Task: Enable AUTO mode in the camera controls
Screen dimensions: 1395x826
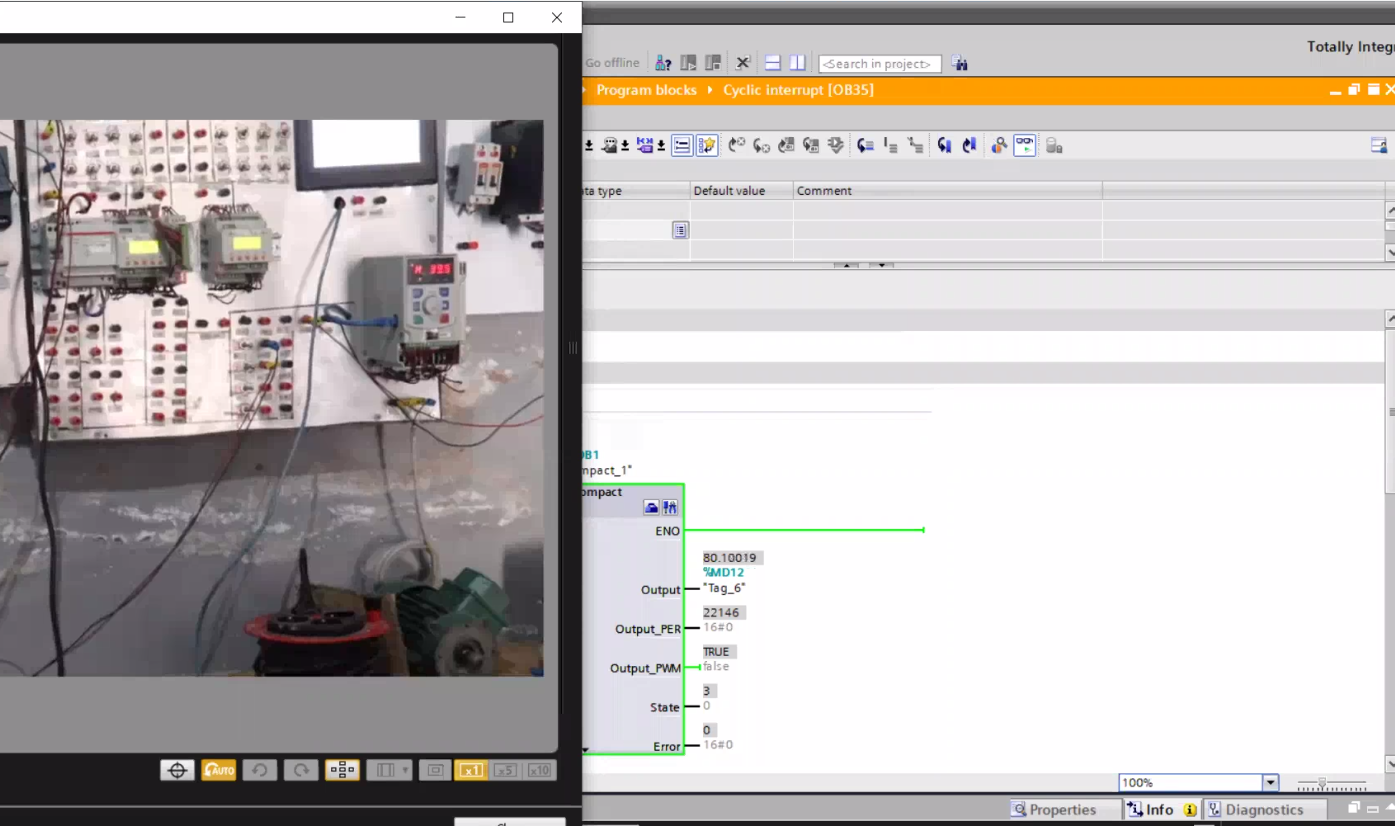Action: tap(219, 770)
